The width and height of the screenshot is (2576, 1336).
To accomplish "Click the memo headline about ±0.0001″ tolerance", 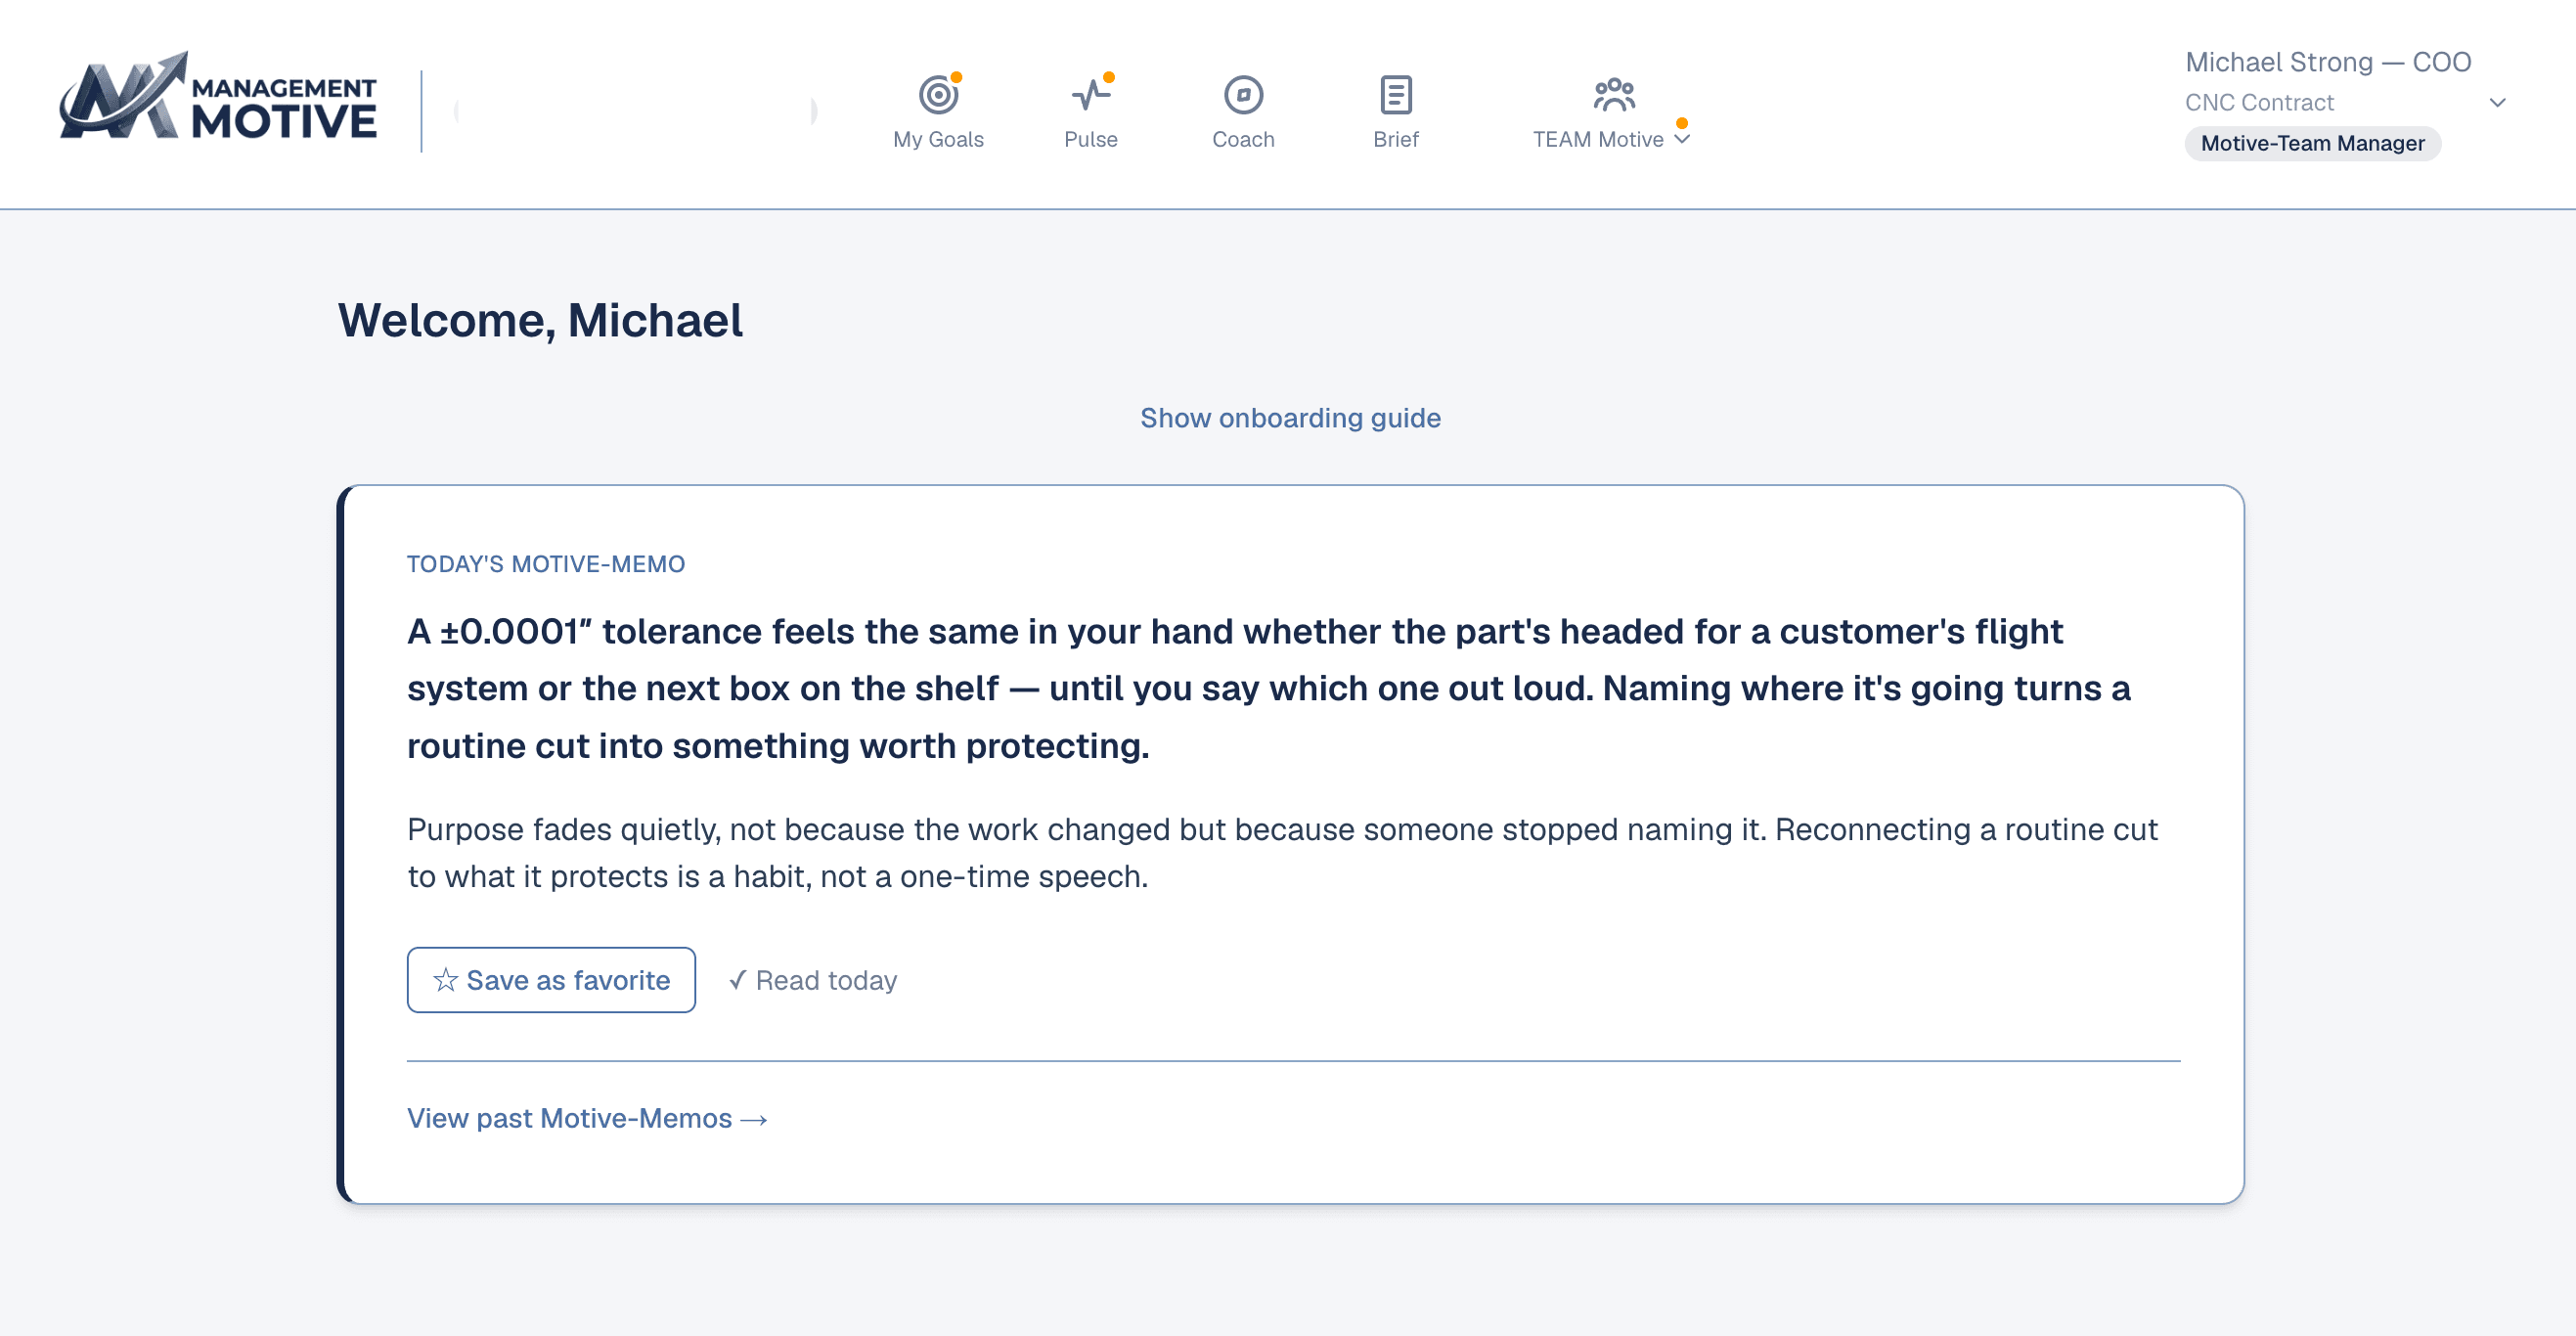I will point(1268,688).
